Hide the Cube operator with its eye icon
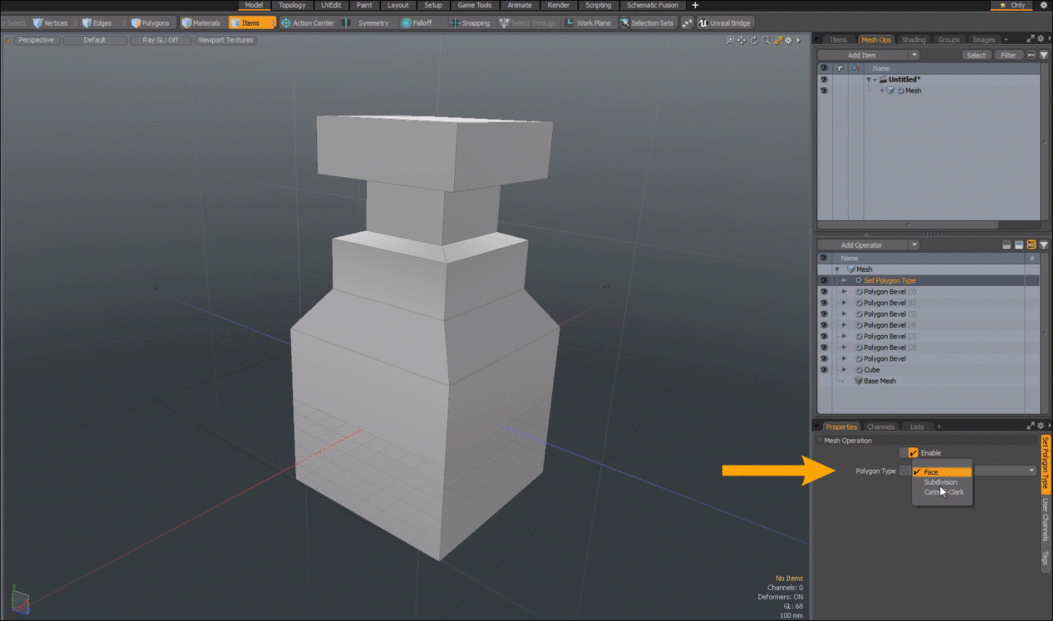 (x=824, y=370)
